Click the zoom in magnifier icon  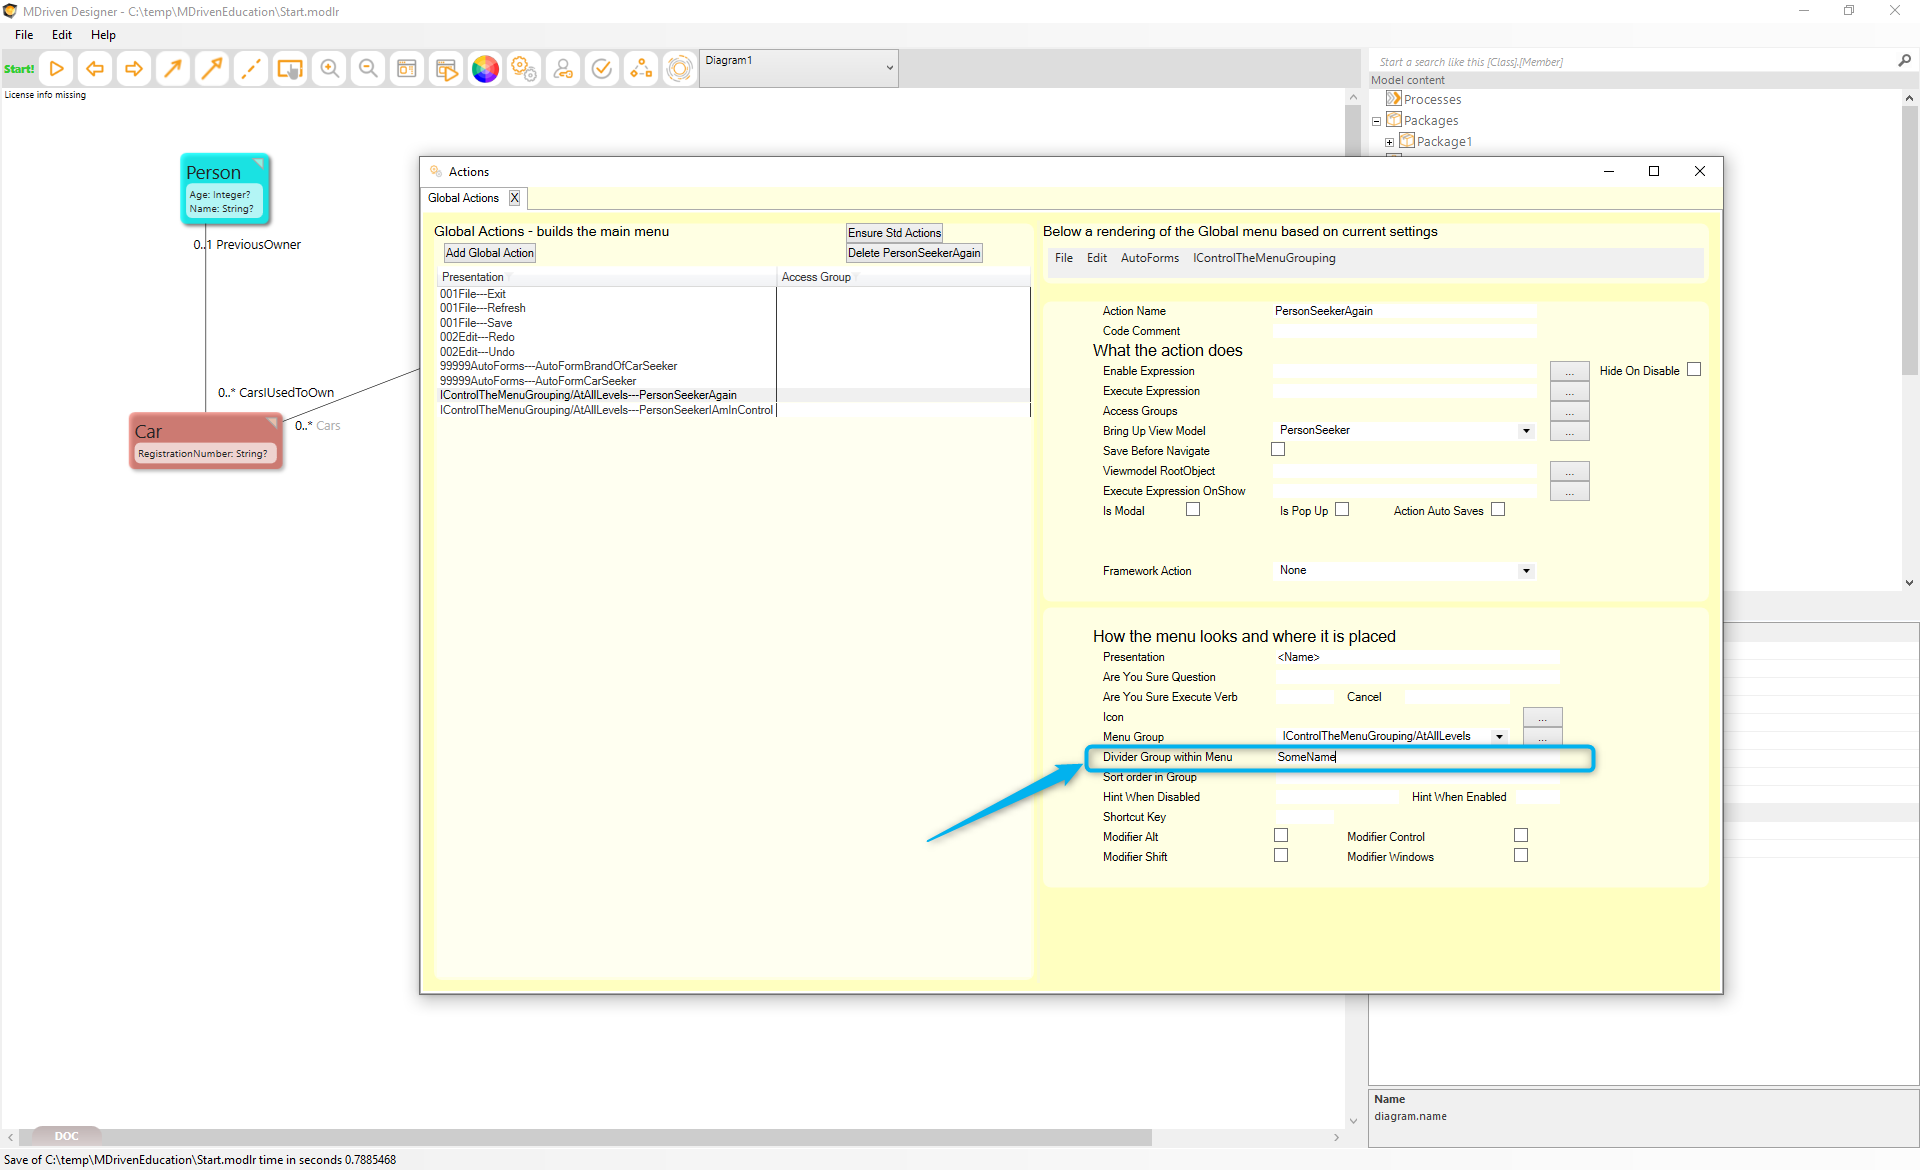(x=329, y=69)
